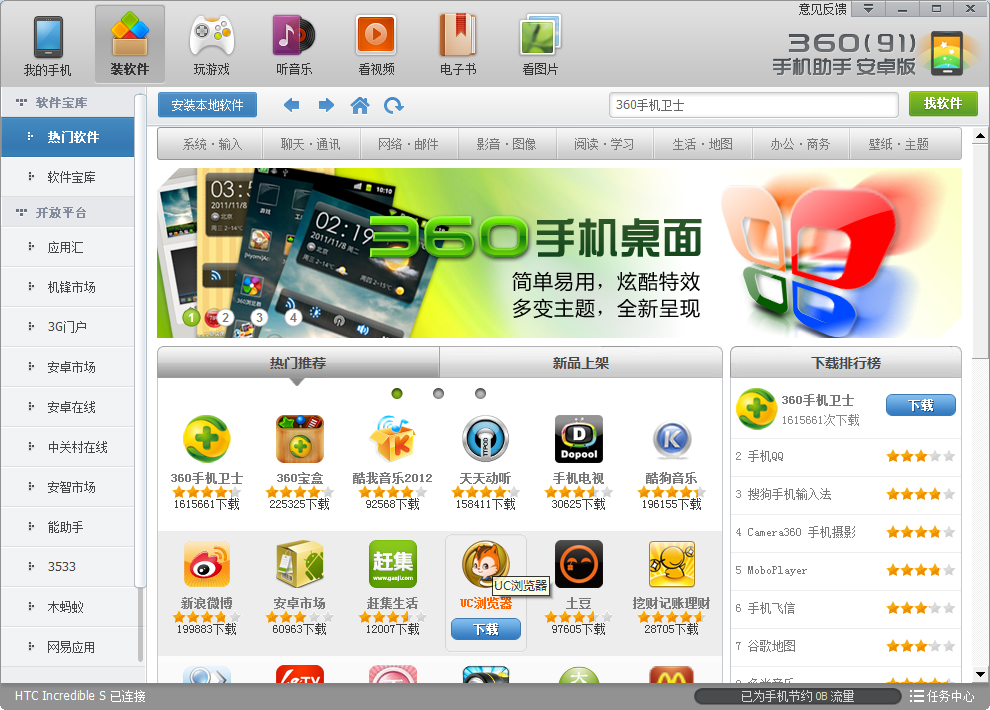The image size is (990, 710).
Task: Select the 新浪微博 app icon
Action: 206,565
